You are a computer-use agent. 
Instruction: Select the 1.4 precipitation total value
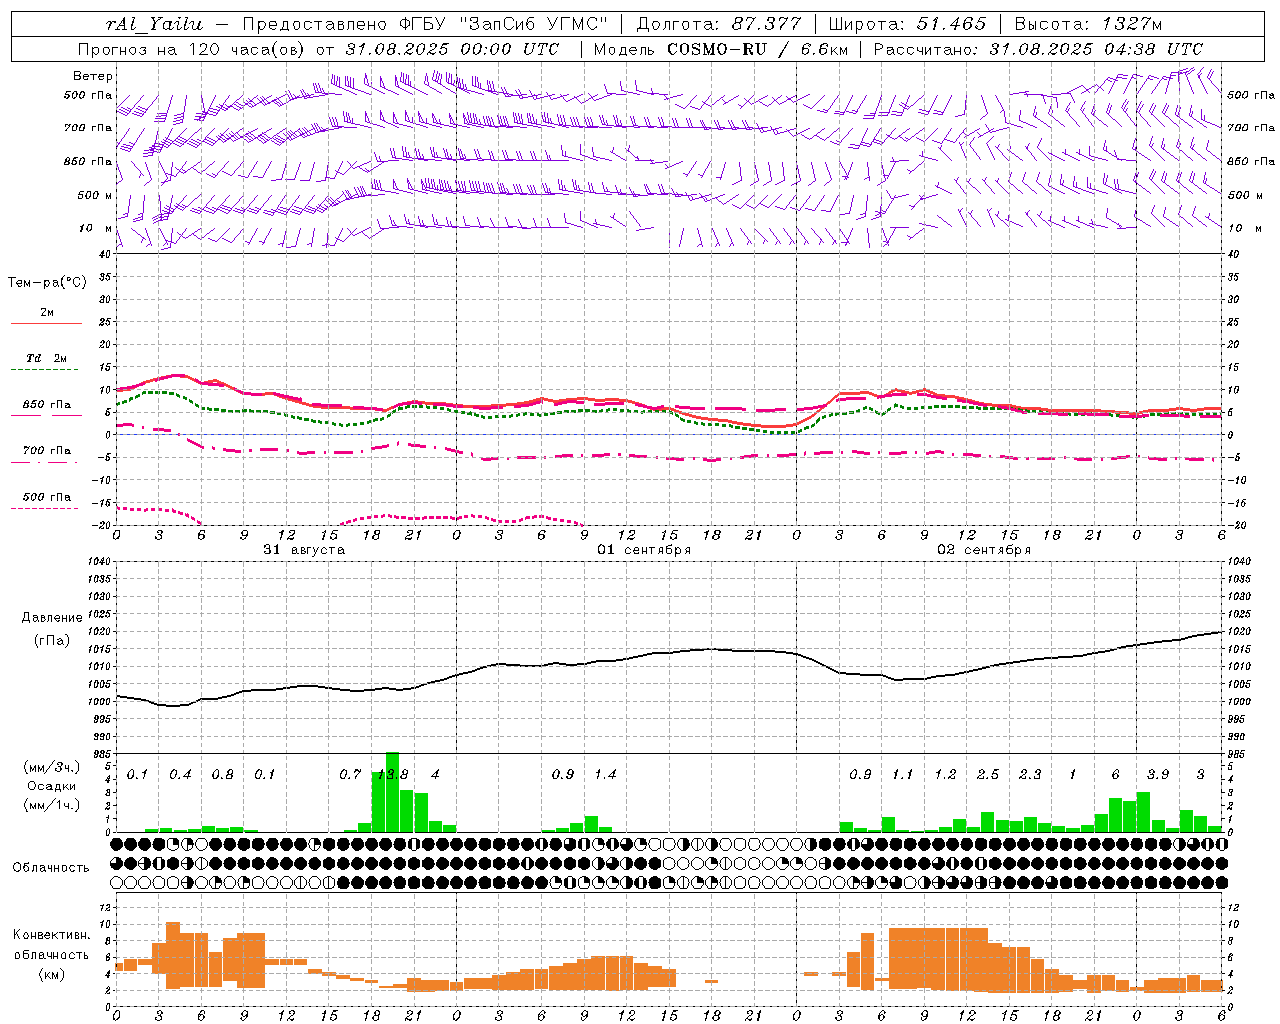tap(605, 774)
